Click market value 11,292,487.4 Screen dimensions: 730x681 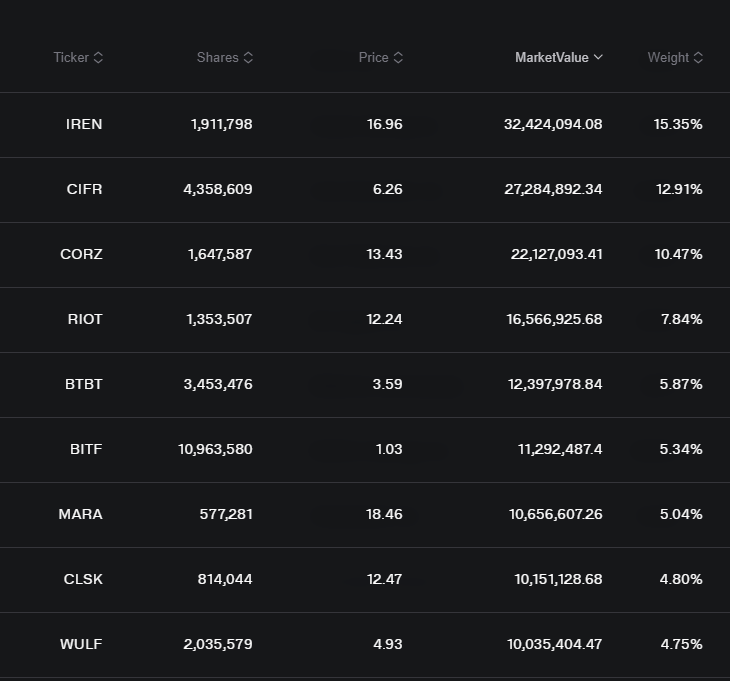560,449
